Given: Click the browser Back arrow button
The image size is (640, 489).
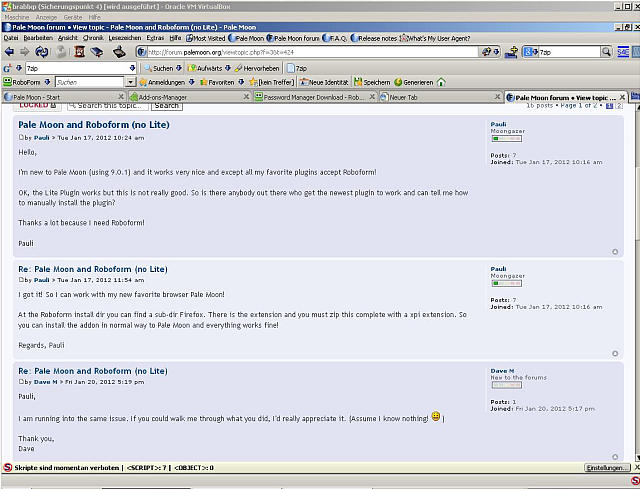Looking at the screenshot, I should coord(9,52).
